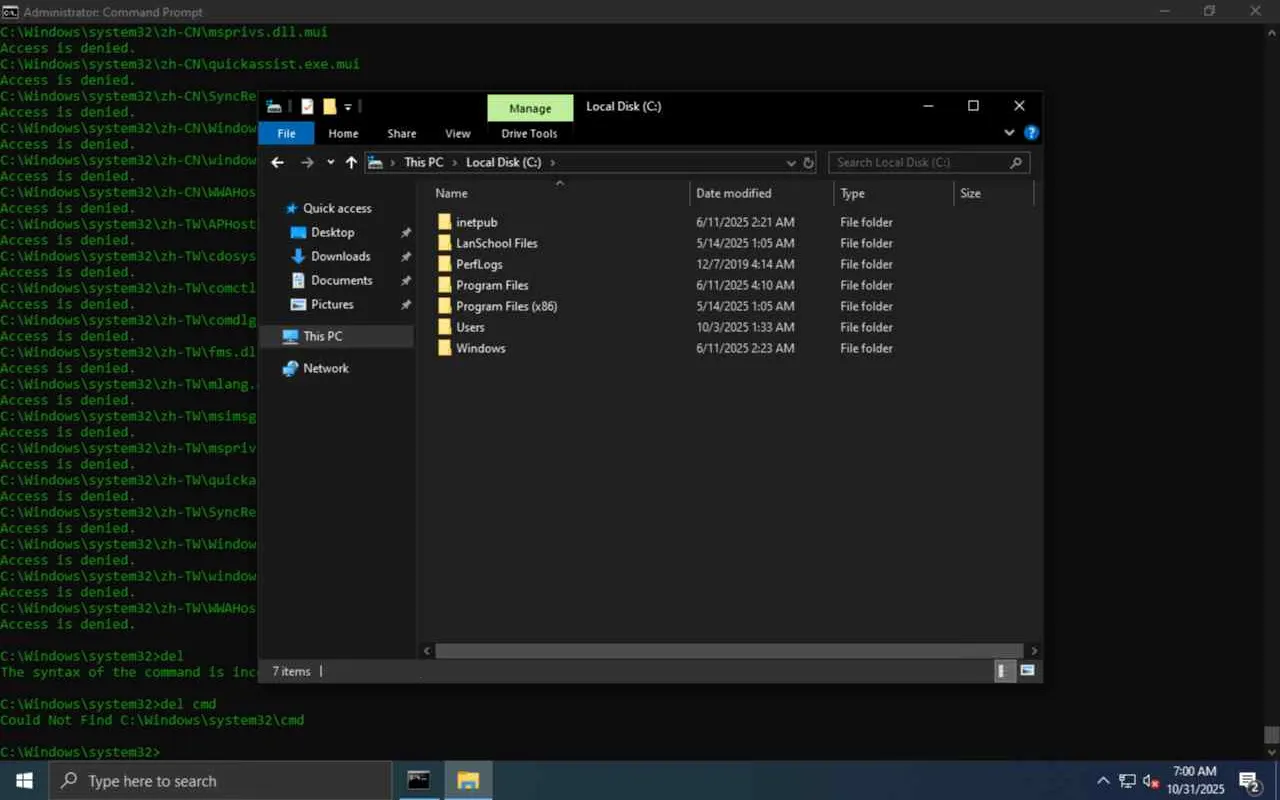The height and width of the screenshot is (800, 1280).
Task: Click the magnifying glass search icon
Action: click(1016, 162)
